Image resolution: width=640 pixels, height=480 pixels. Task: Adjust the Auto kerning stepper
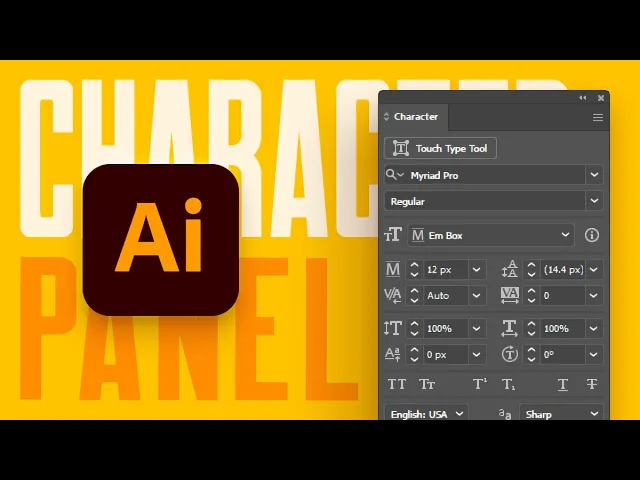pos(414,296)
